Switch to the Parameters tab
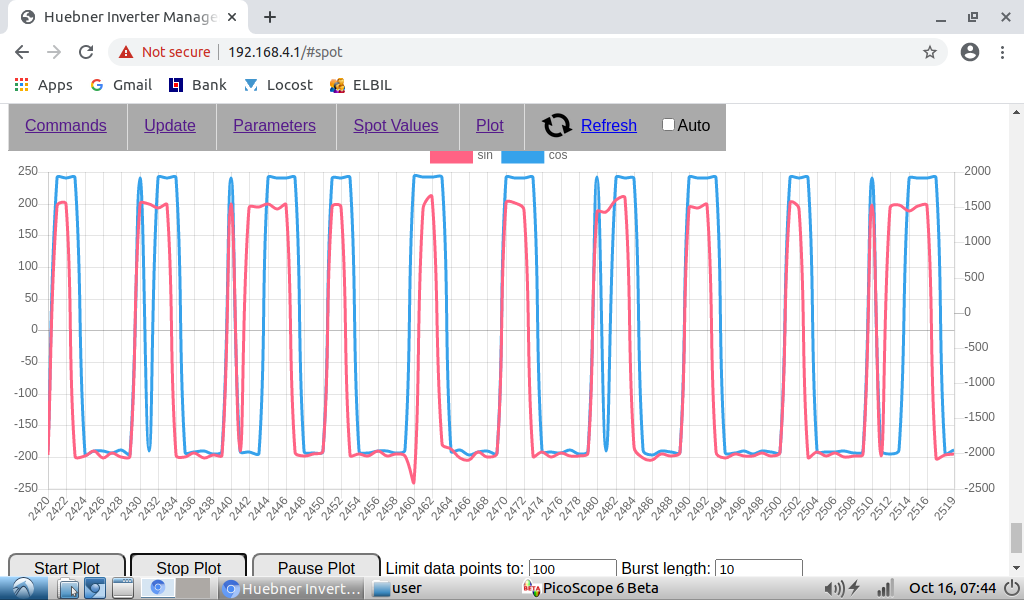The image size is (1024, 600). coord(274,125)
